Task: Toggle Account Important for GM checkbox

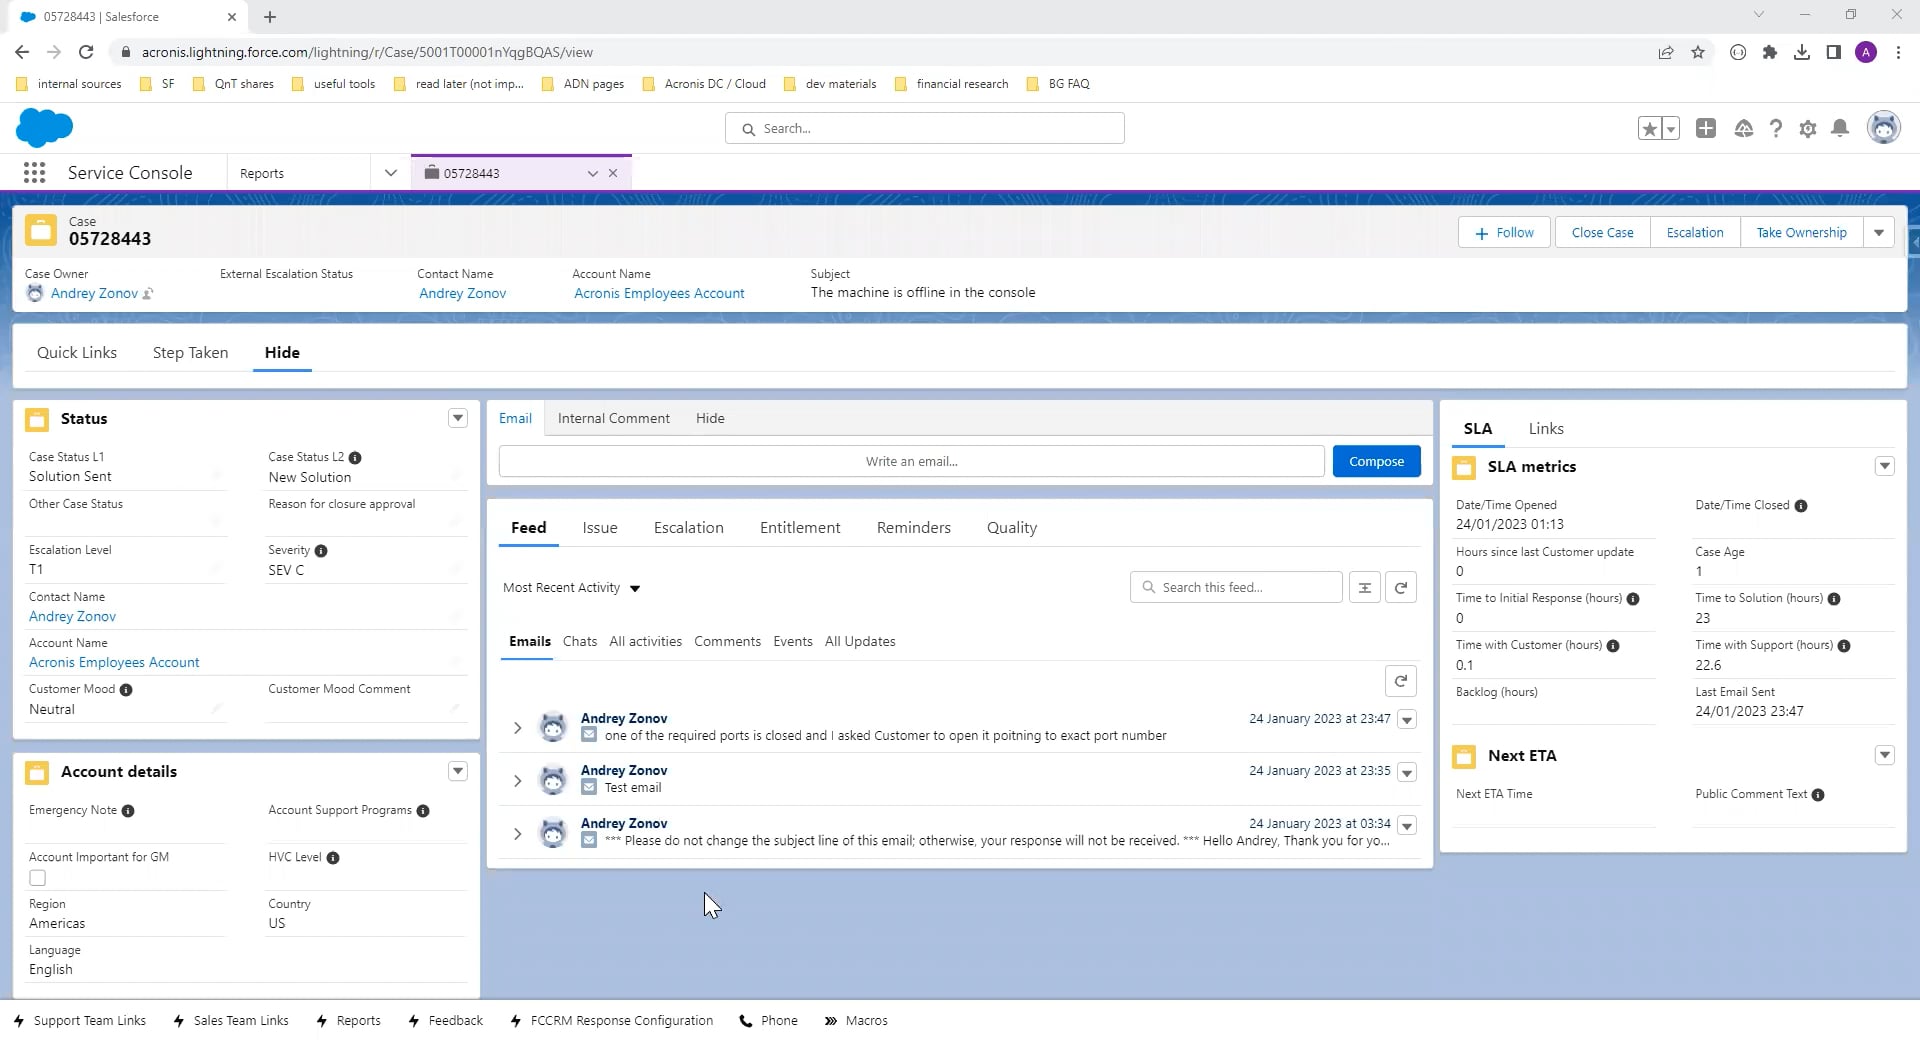Action: point(38,878)
